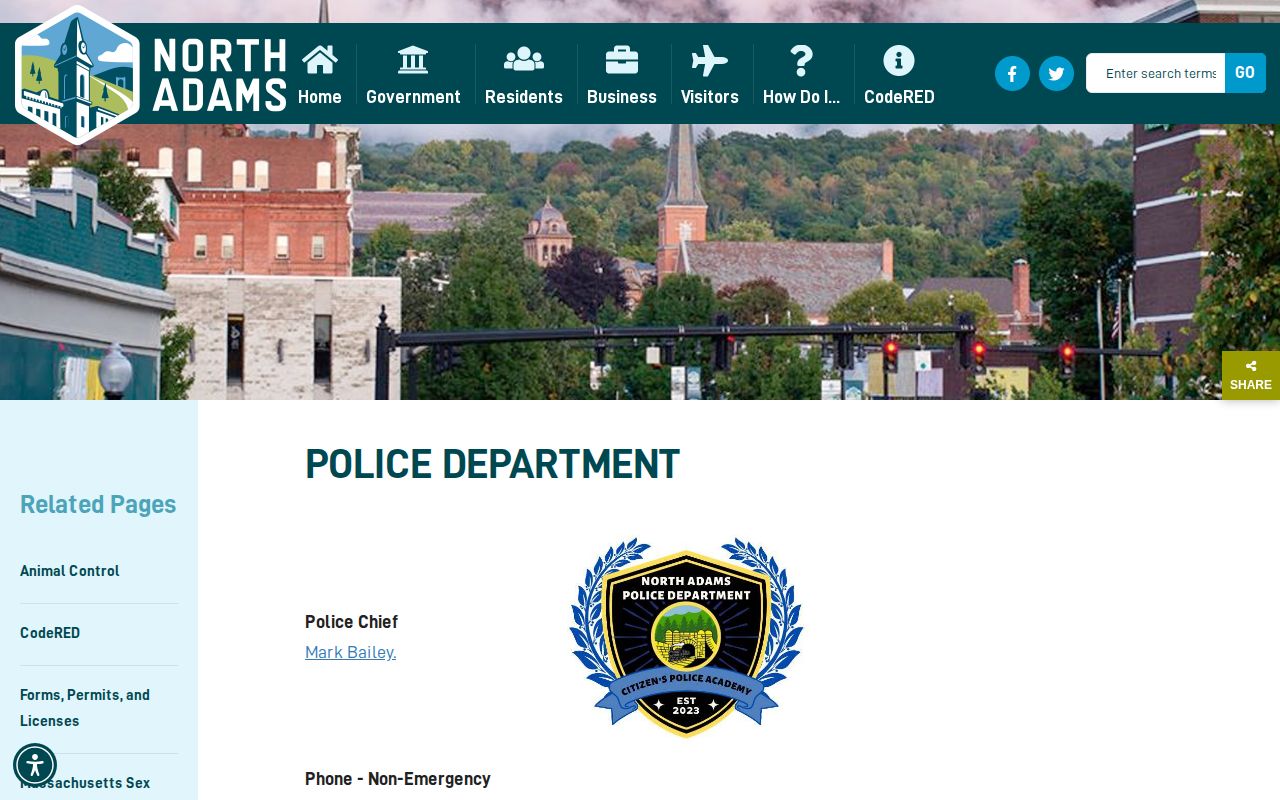
Task: Select the Residents people icon
Action: click(x=524, y=60)
